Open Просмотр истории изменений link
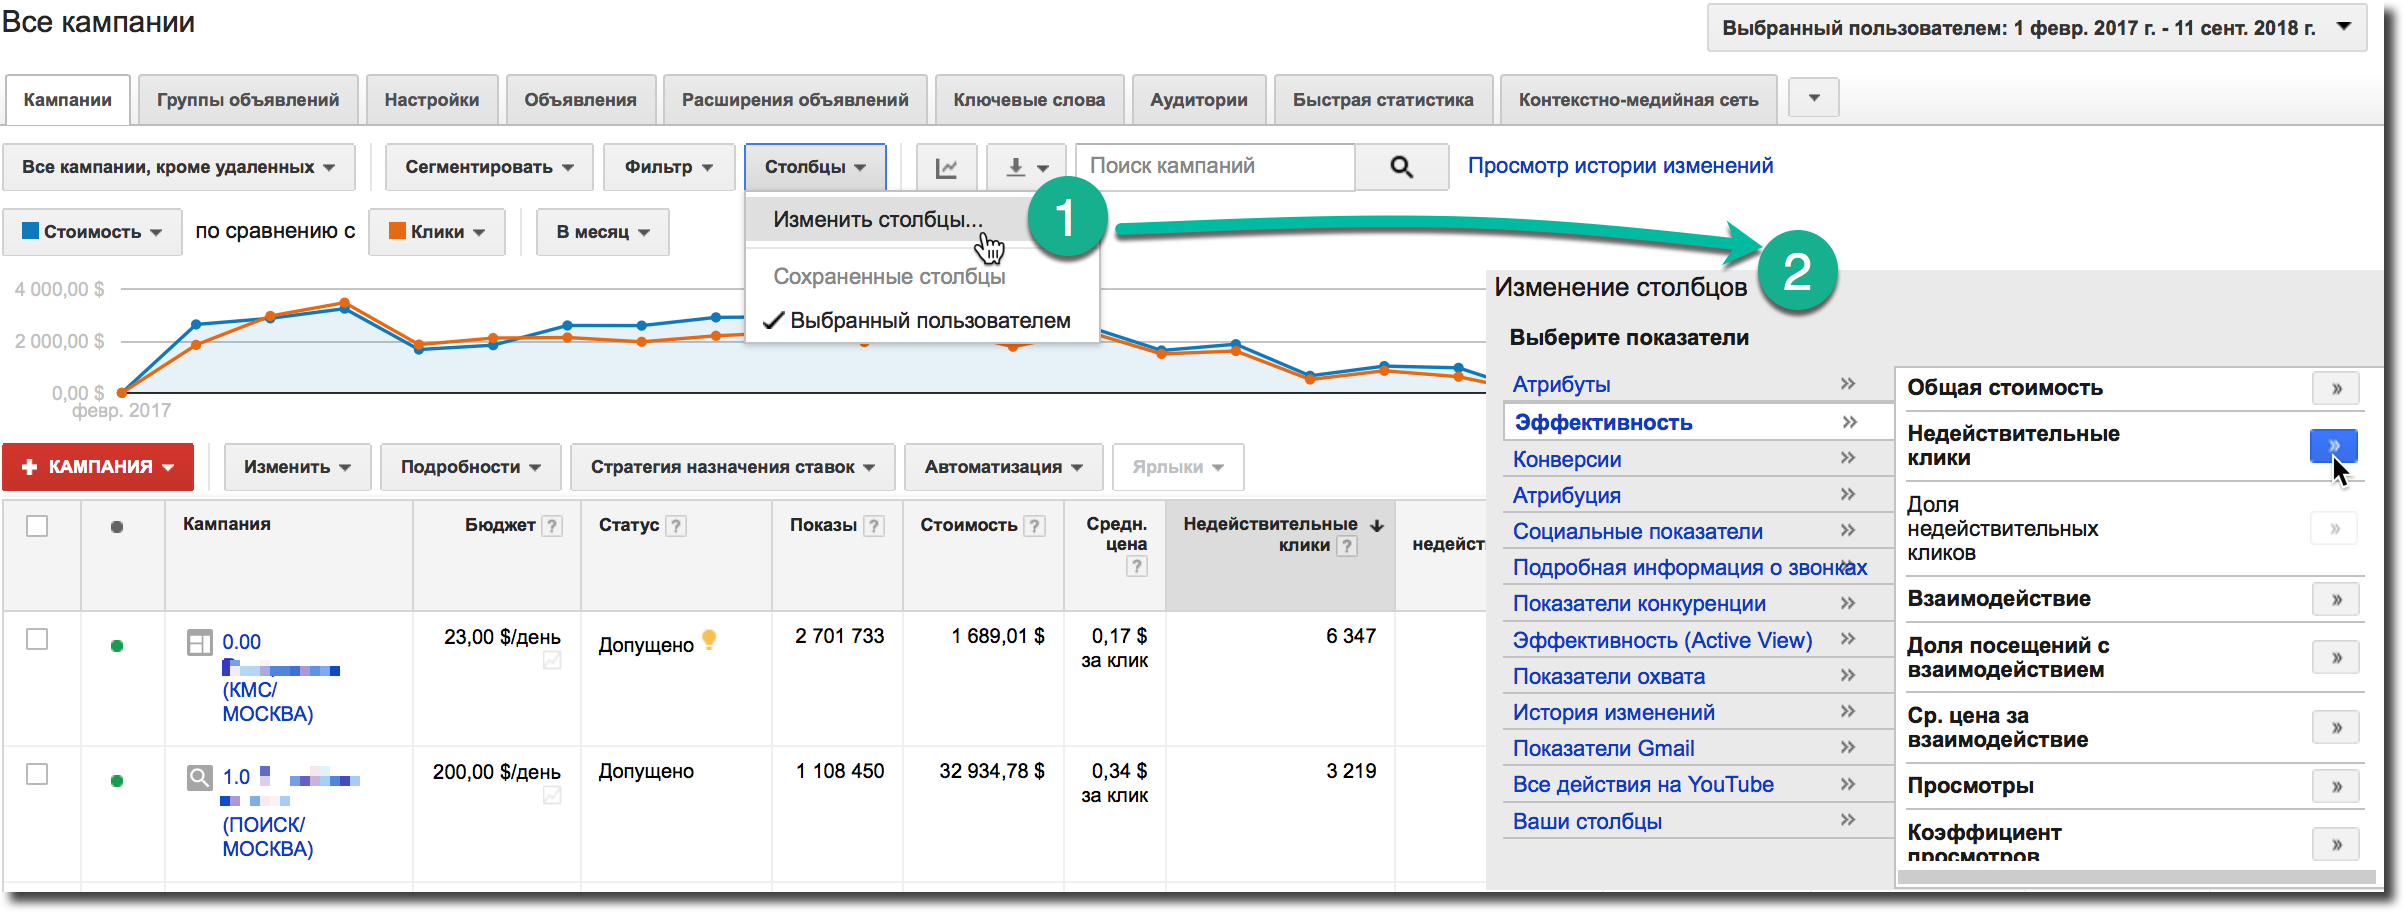This screenshot has height=916, width=2404. [1620, 166]
